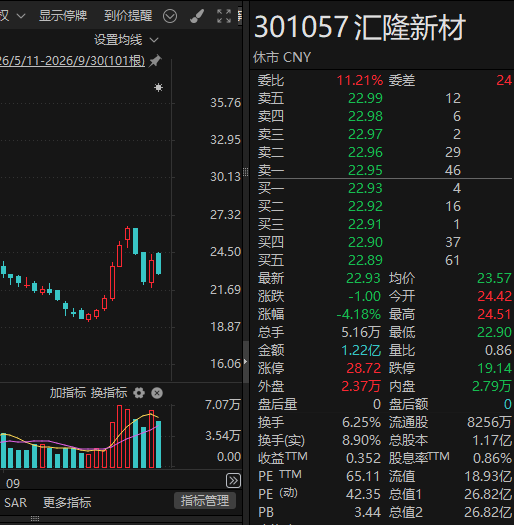Click 换指标 to switch indicator
The height and width of the screenshot is (525, 514).
coord(109,393)
